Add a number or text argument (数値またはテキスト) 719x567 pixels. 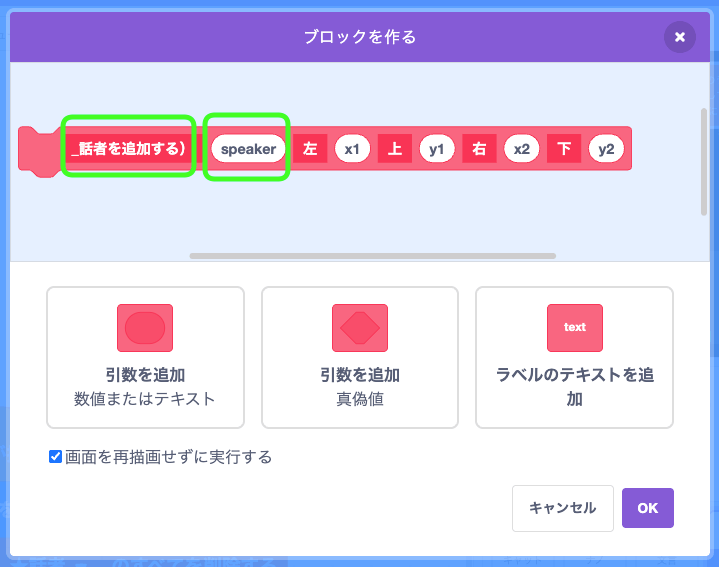(x=145, y=357)
